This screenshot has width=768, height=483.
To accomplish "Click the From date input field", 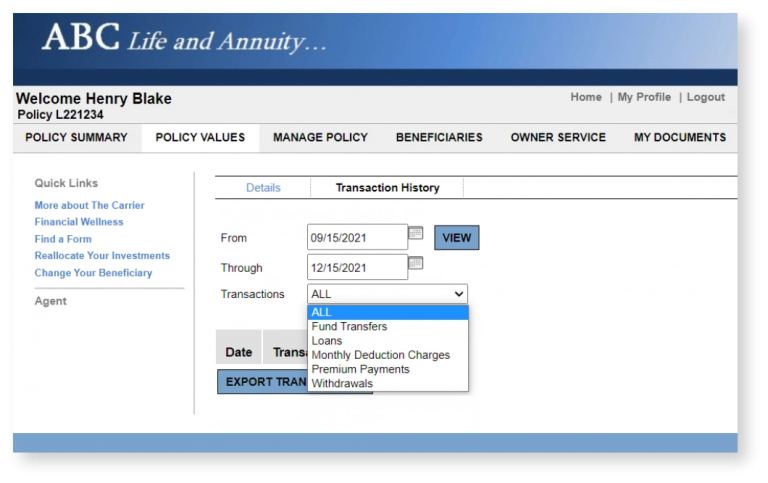I will coord(357,238).
